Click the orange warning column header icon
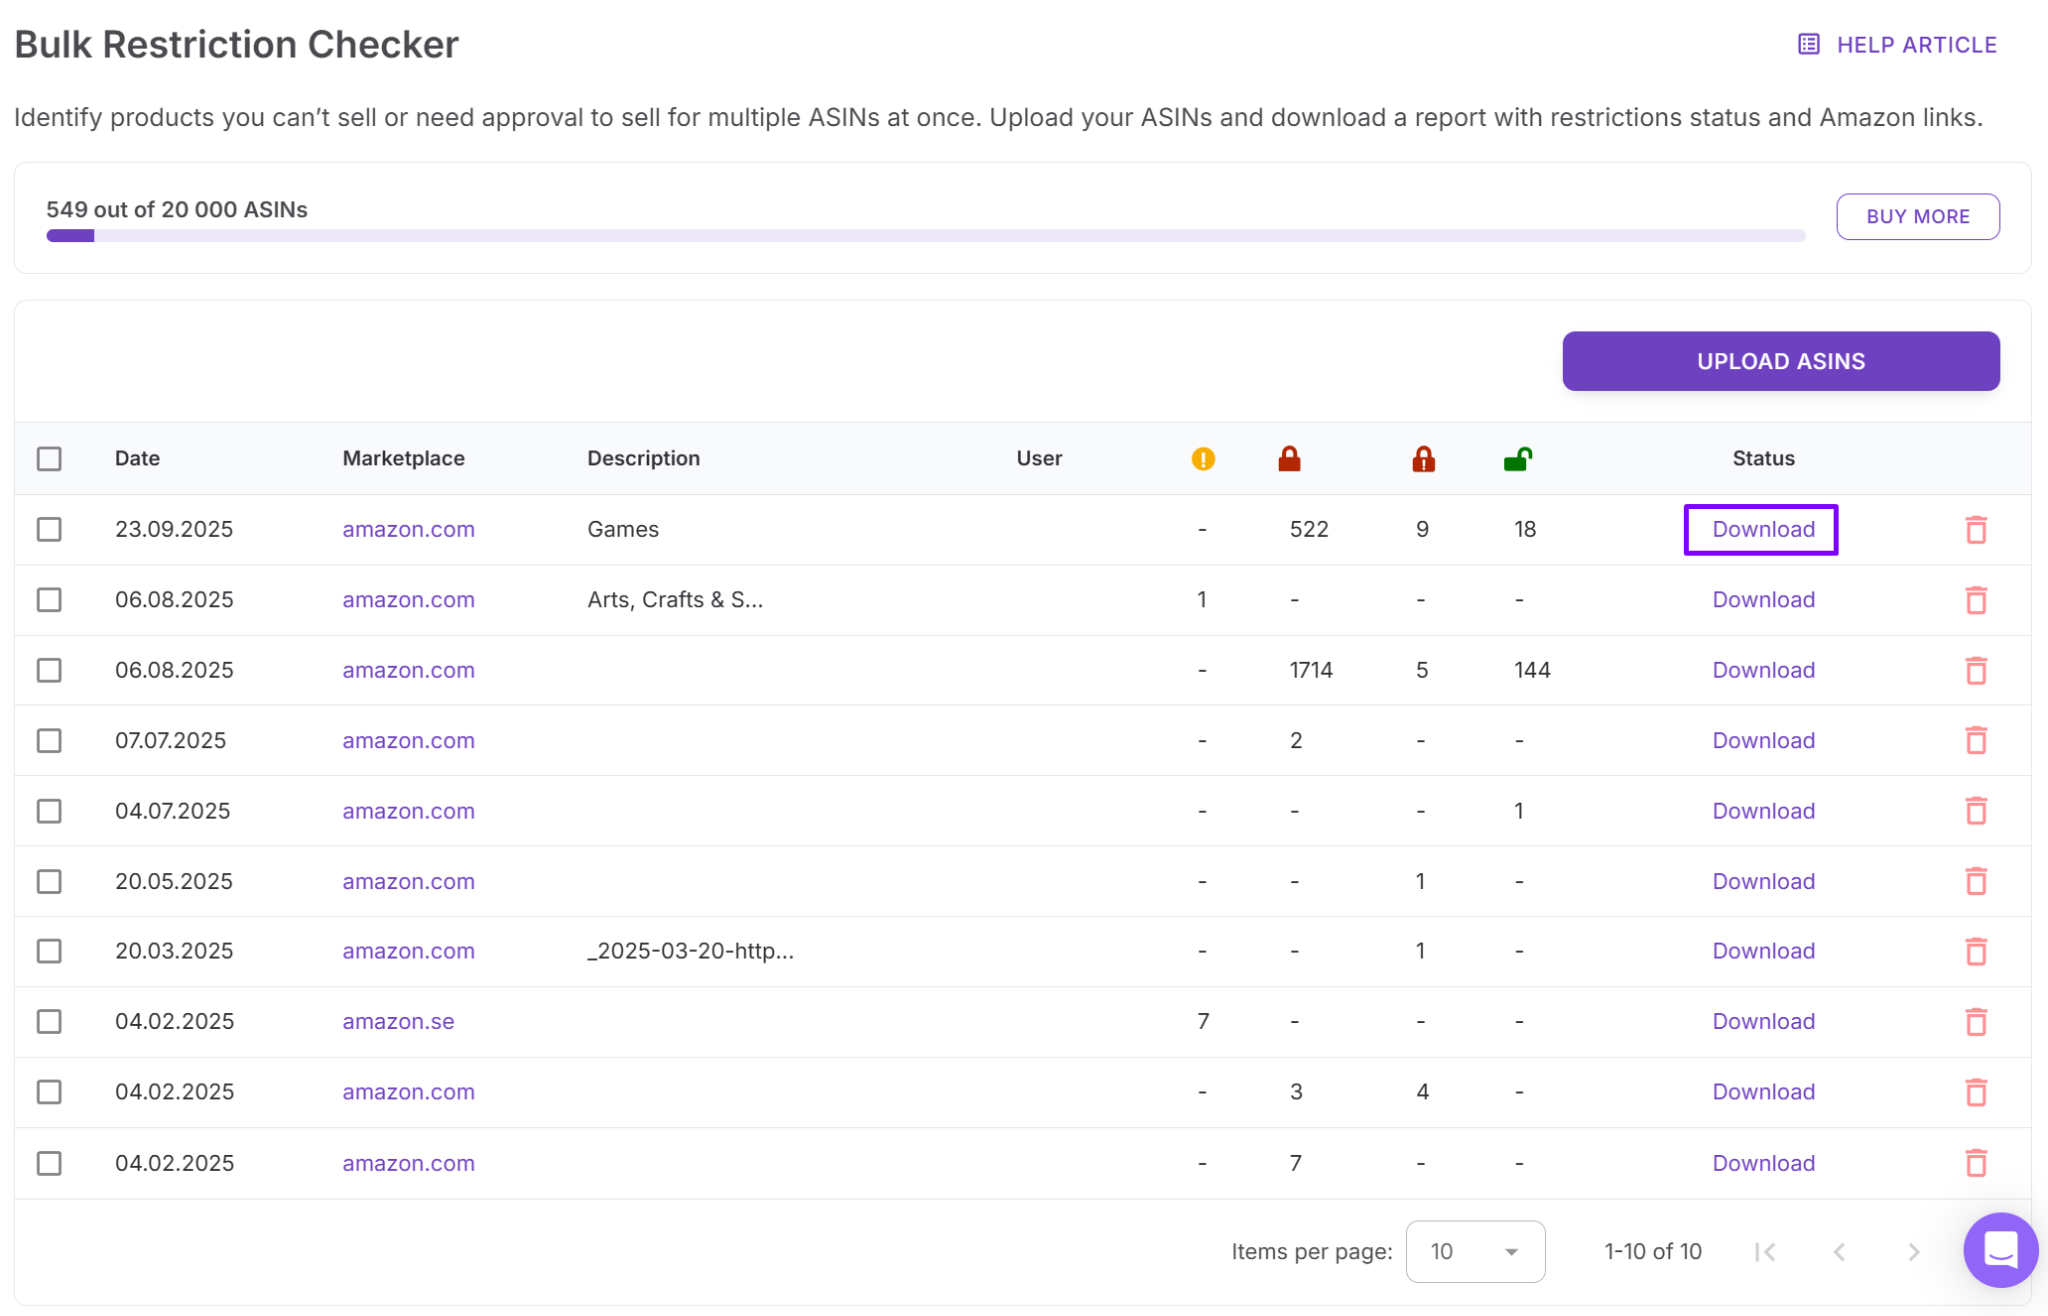 (x=1203, y=459)
